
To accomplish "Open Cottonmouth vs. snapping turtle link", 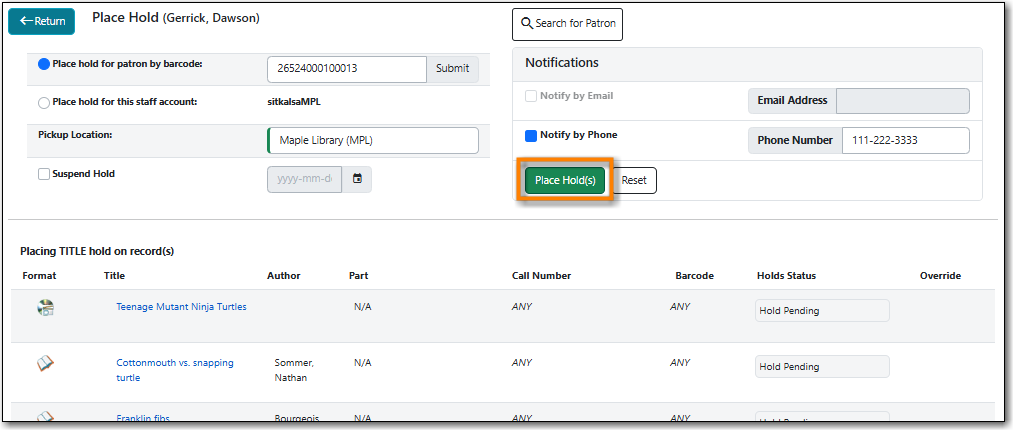I will (175, 370).
